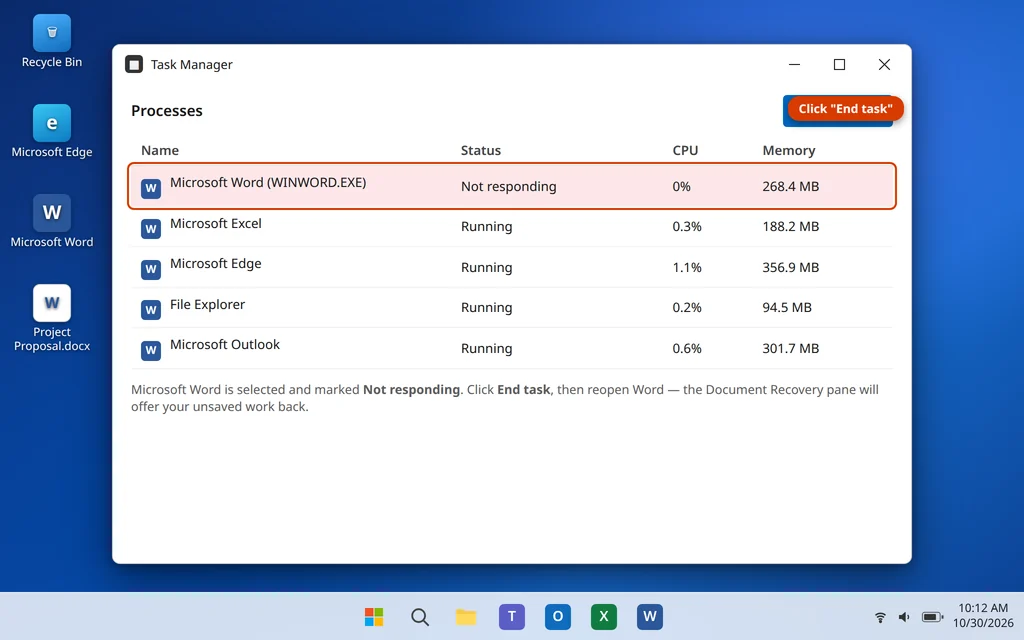Click the 188.2 MB memory value
Viewport: 1024px width, 640px height.
pyautogui.click(x=790, y=227)
